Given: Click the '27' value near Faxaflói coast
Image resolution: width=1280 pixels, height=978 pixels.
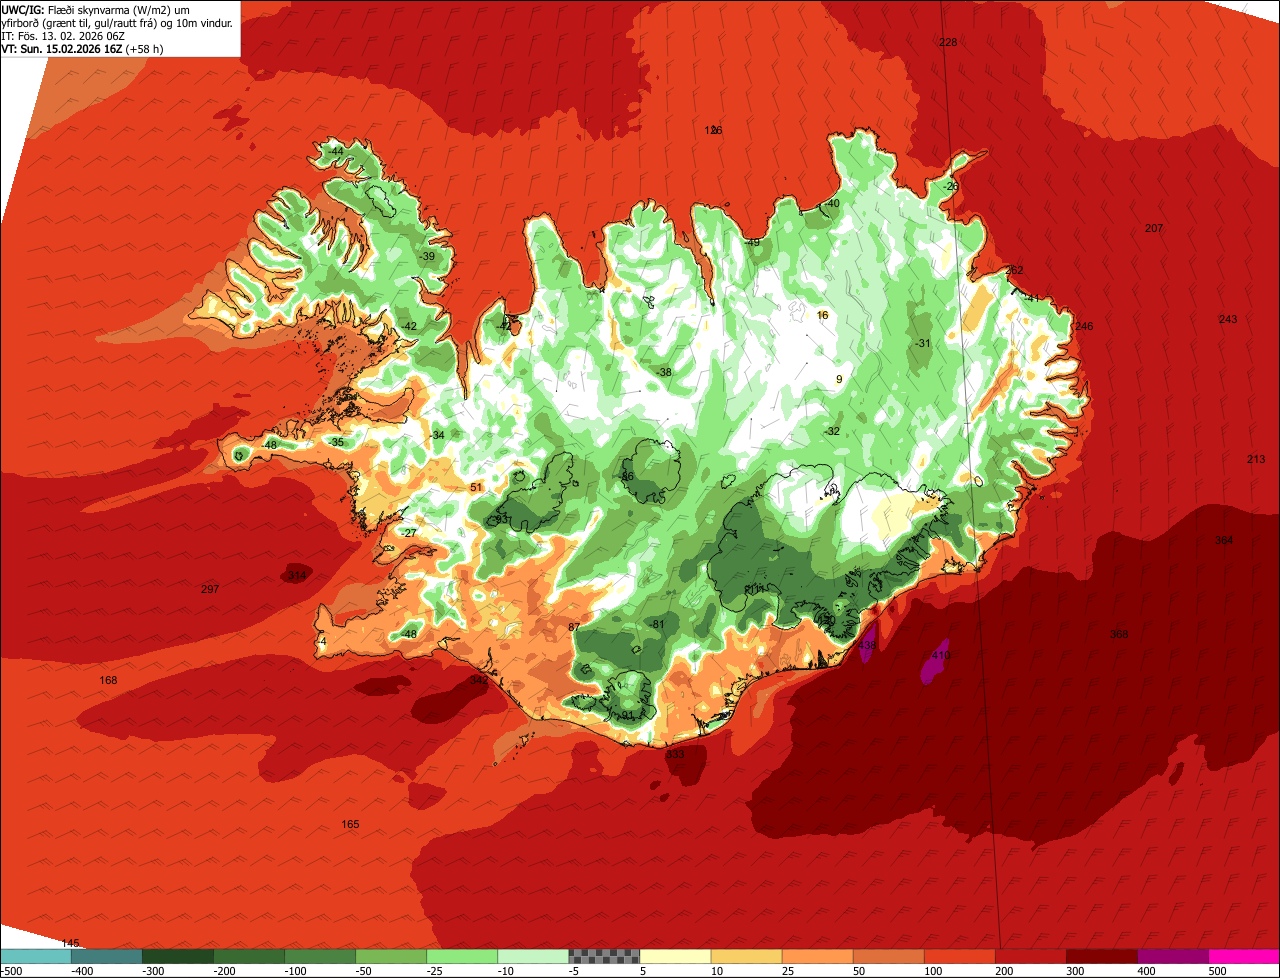Looking at the screenshot, I should pos(410,534).
